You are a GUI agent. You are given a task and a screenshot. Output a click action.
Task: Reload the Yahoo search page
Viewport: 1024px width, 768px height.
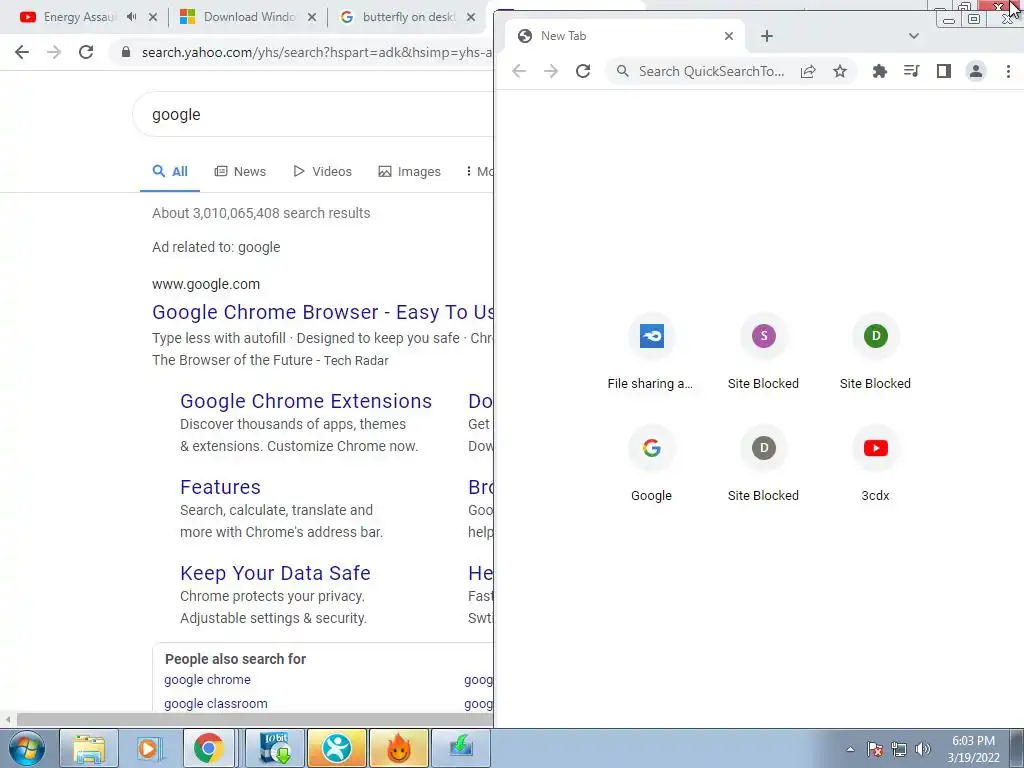click(x=86, y=52)
